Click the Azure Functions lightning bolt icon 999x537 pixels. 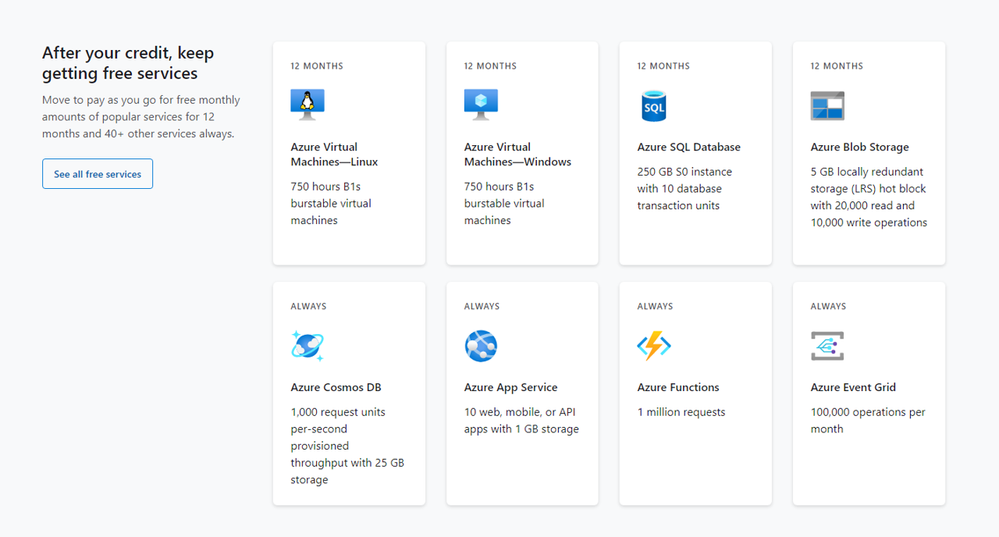tap(654, 346)
